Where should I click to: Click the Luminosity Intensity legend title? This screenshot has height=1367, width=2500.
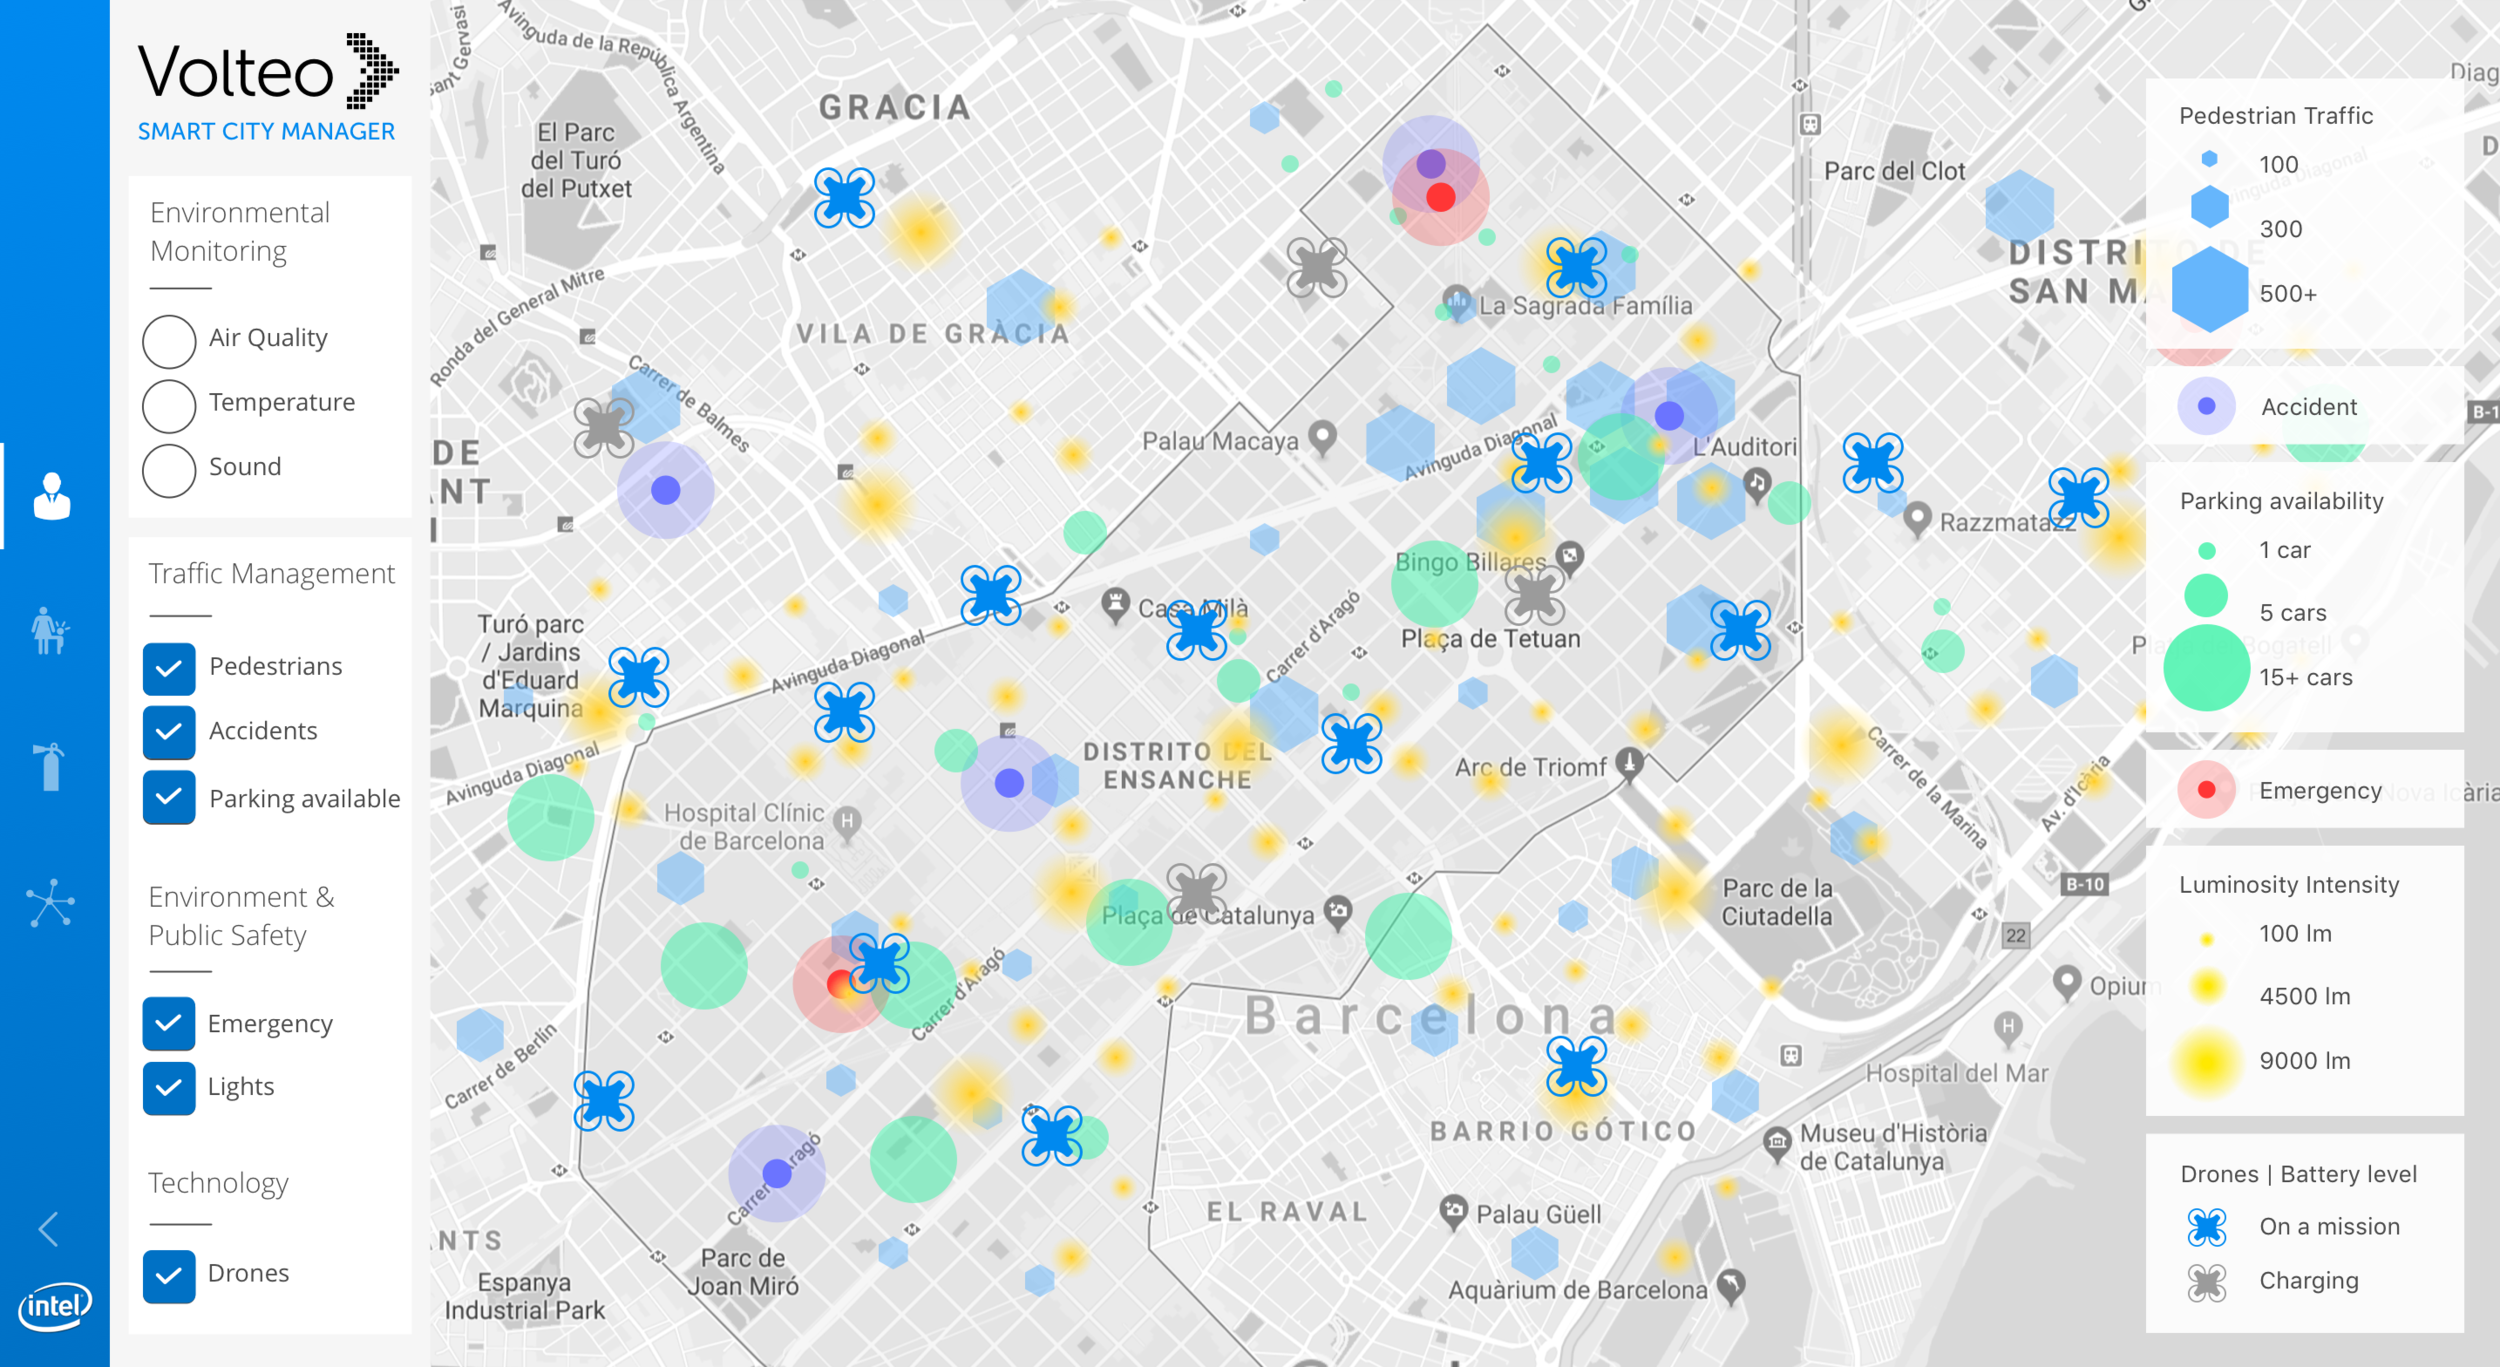[2289, 885]
